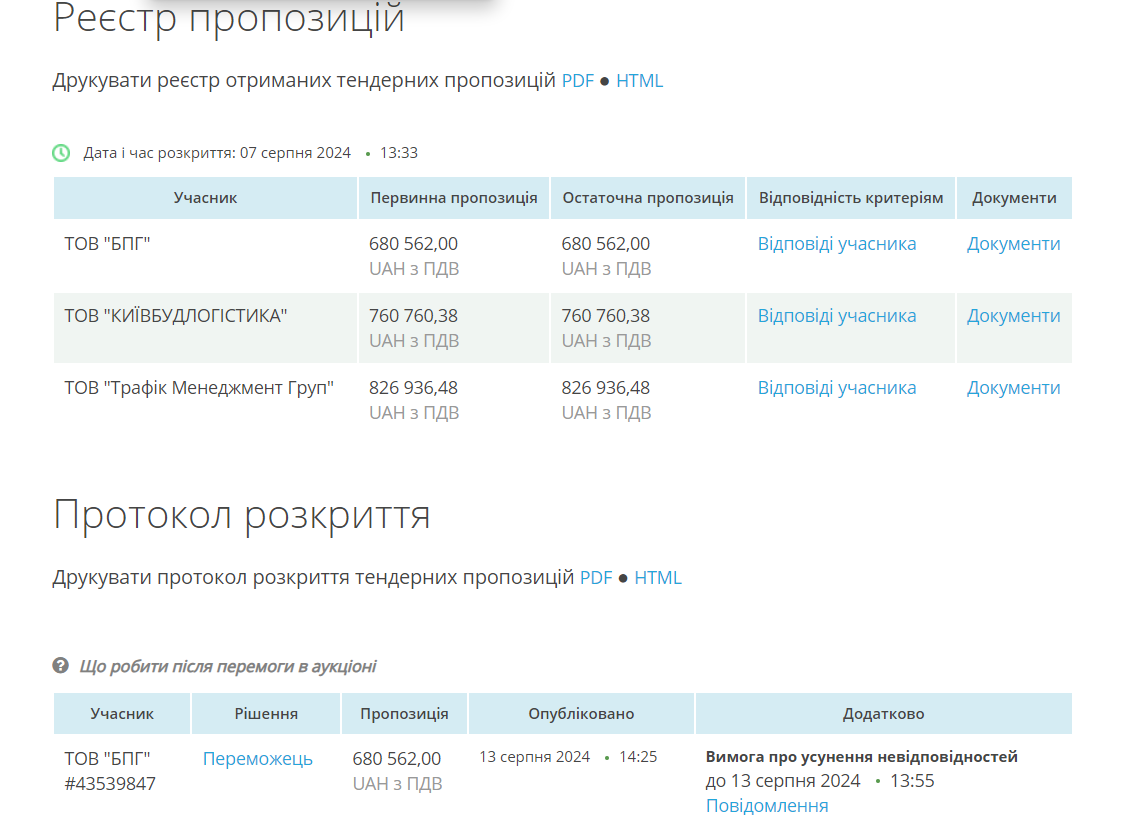Open documents for ТОВ "КИЇВБУДЛОГІСТИКА"
The height and width of the screenshot is (835, 1134).
click(1014, 316)
